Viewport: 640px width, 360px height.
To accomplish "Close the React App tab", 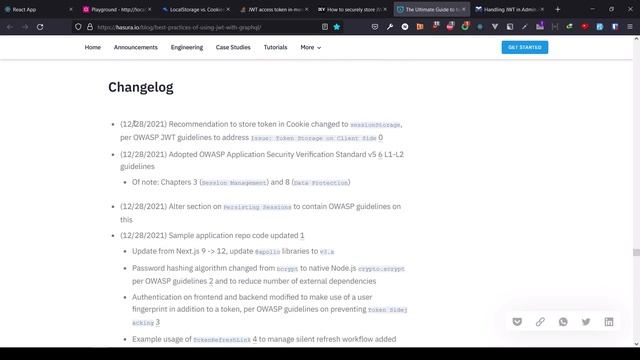I will tap(71, 9).
